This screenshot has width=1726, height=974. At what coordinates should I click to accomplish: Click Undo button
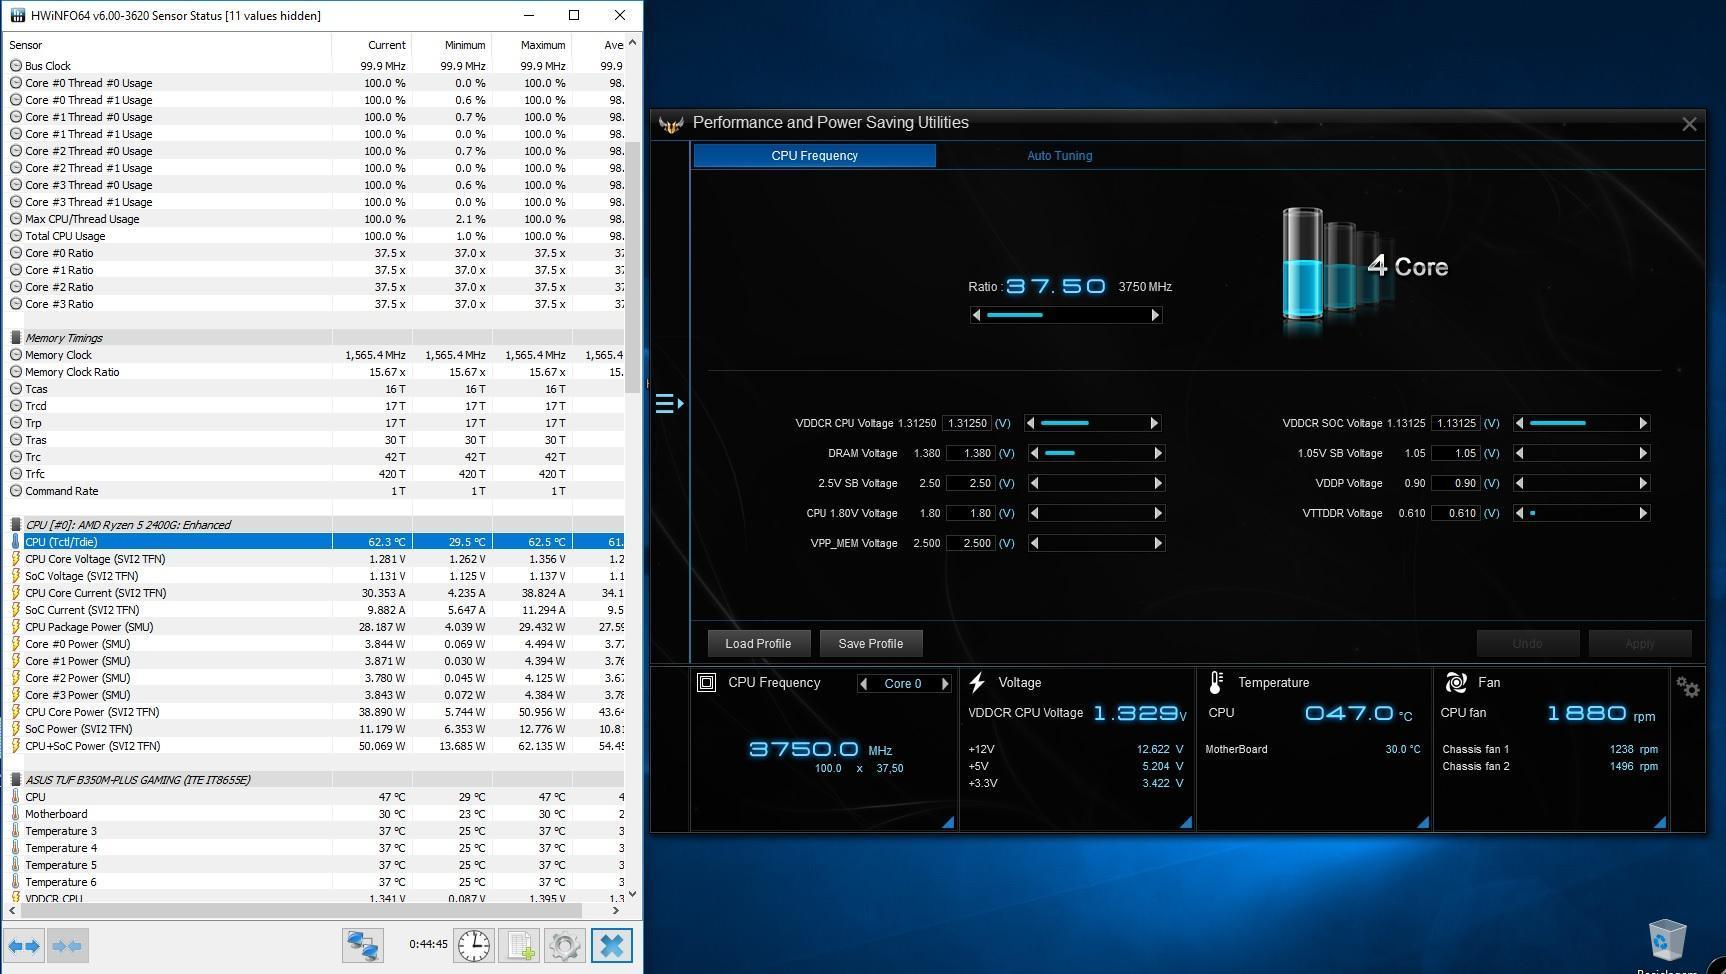pyautogui.click(x=1527, y=644)
